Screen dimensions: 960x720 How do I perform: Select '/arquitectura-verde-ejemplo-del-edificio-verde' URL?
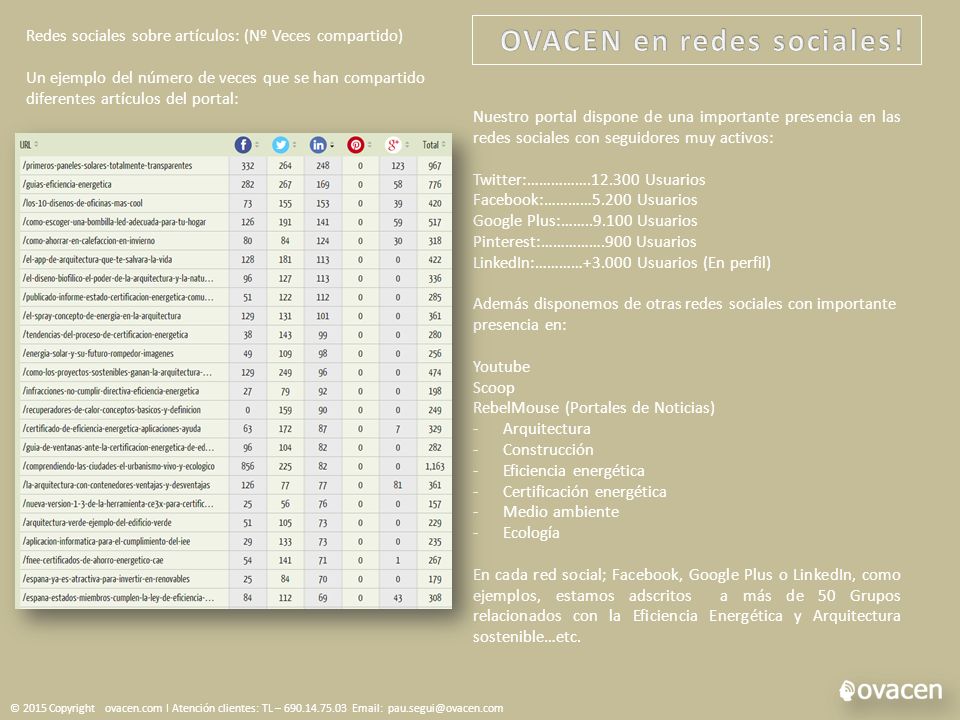coord(97,523)
